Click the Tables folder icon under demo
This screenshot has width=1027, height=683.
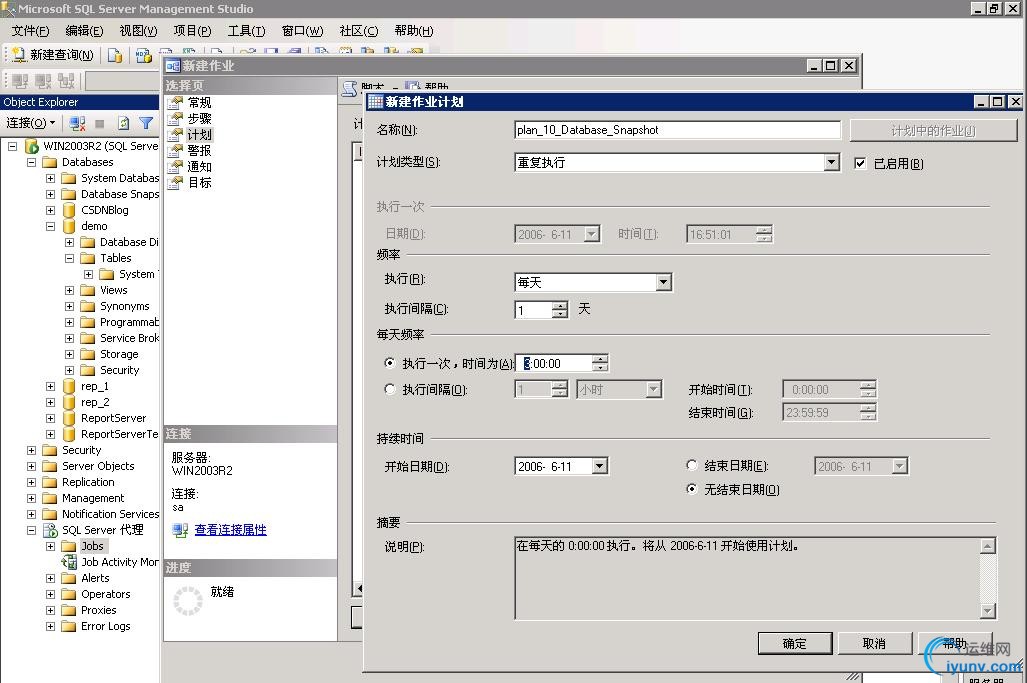coord(88,258)
